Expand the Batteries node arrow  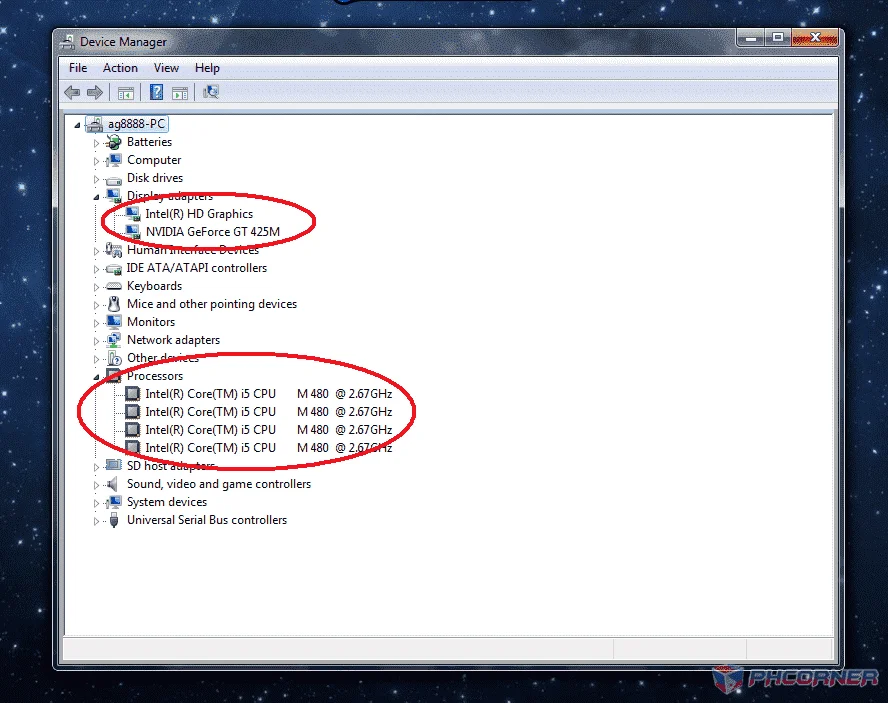tap(96, 143)
